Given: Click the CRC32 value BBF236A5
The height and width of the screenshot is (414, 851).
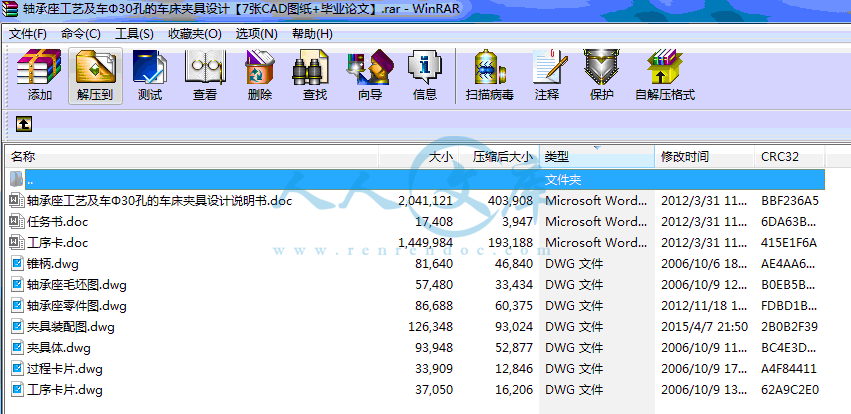Looking at the screenshot, I should (x=790, y=201).
